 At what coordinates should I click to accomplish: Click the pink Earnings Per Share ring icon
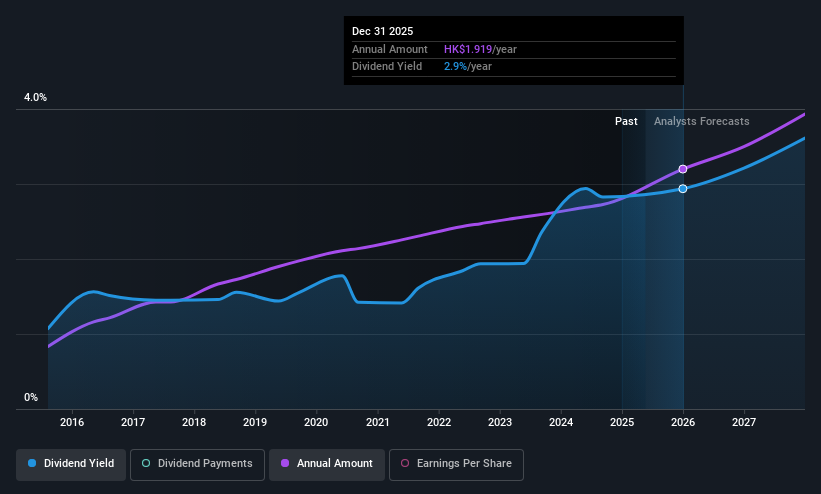[x=405, y=464]
